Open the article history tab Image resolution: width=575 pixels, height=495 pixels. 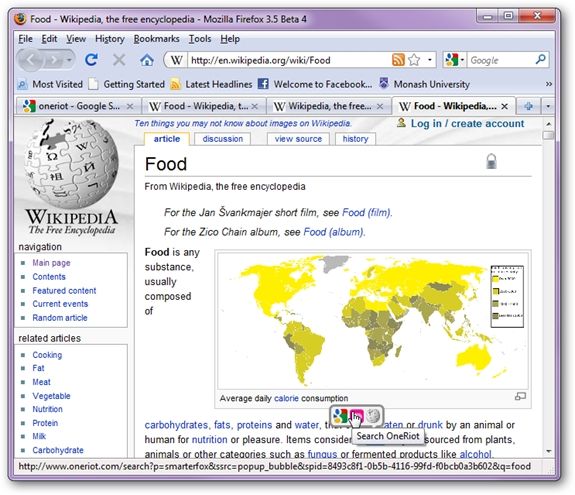[355, 139]
